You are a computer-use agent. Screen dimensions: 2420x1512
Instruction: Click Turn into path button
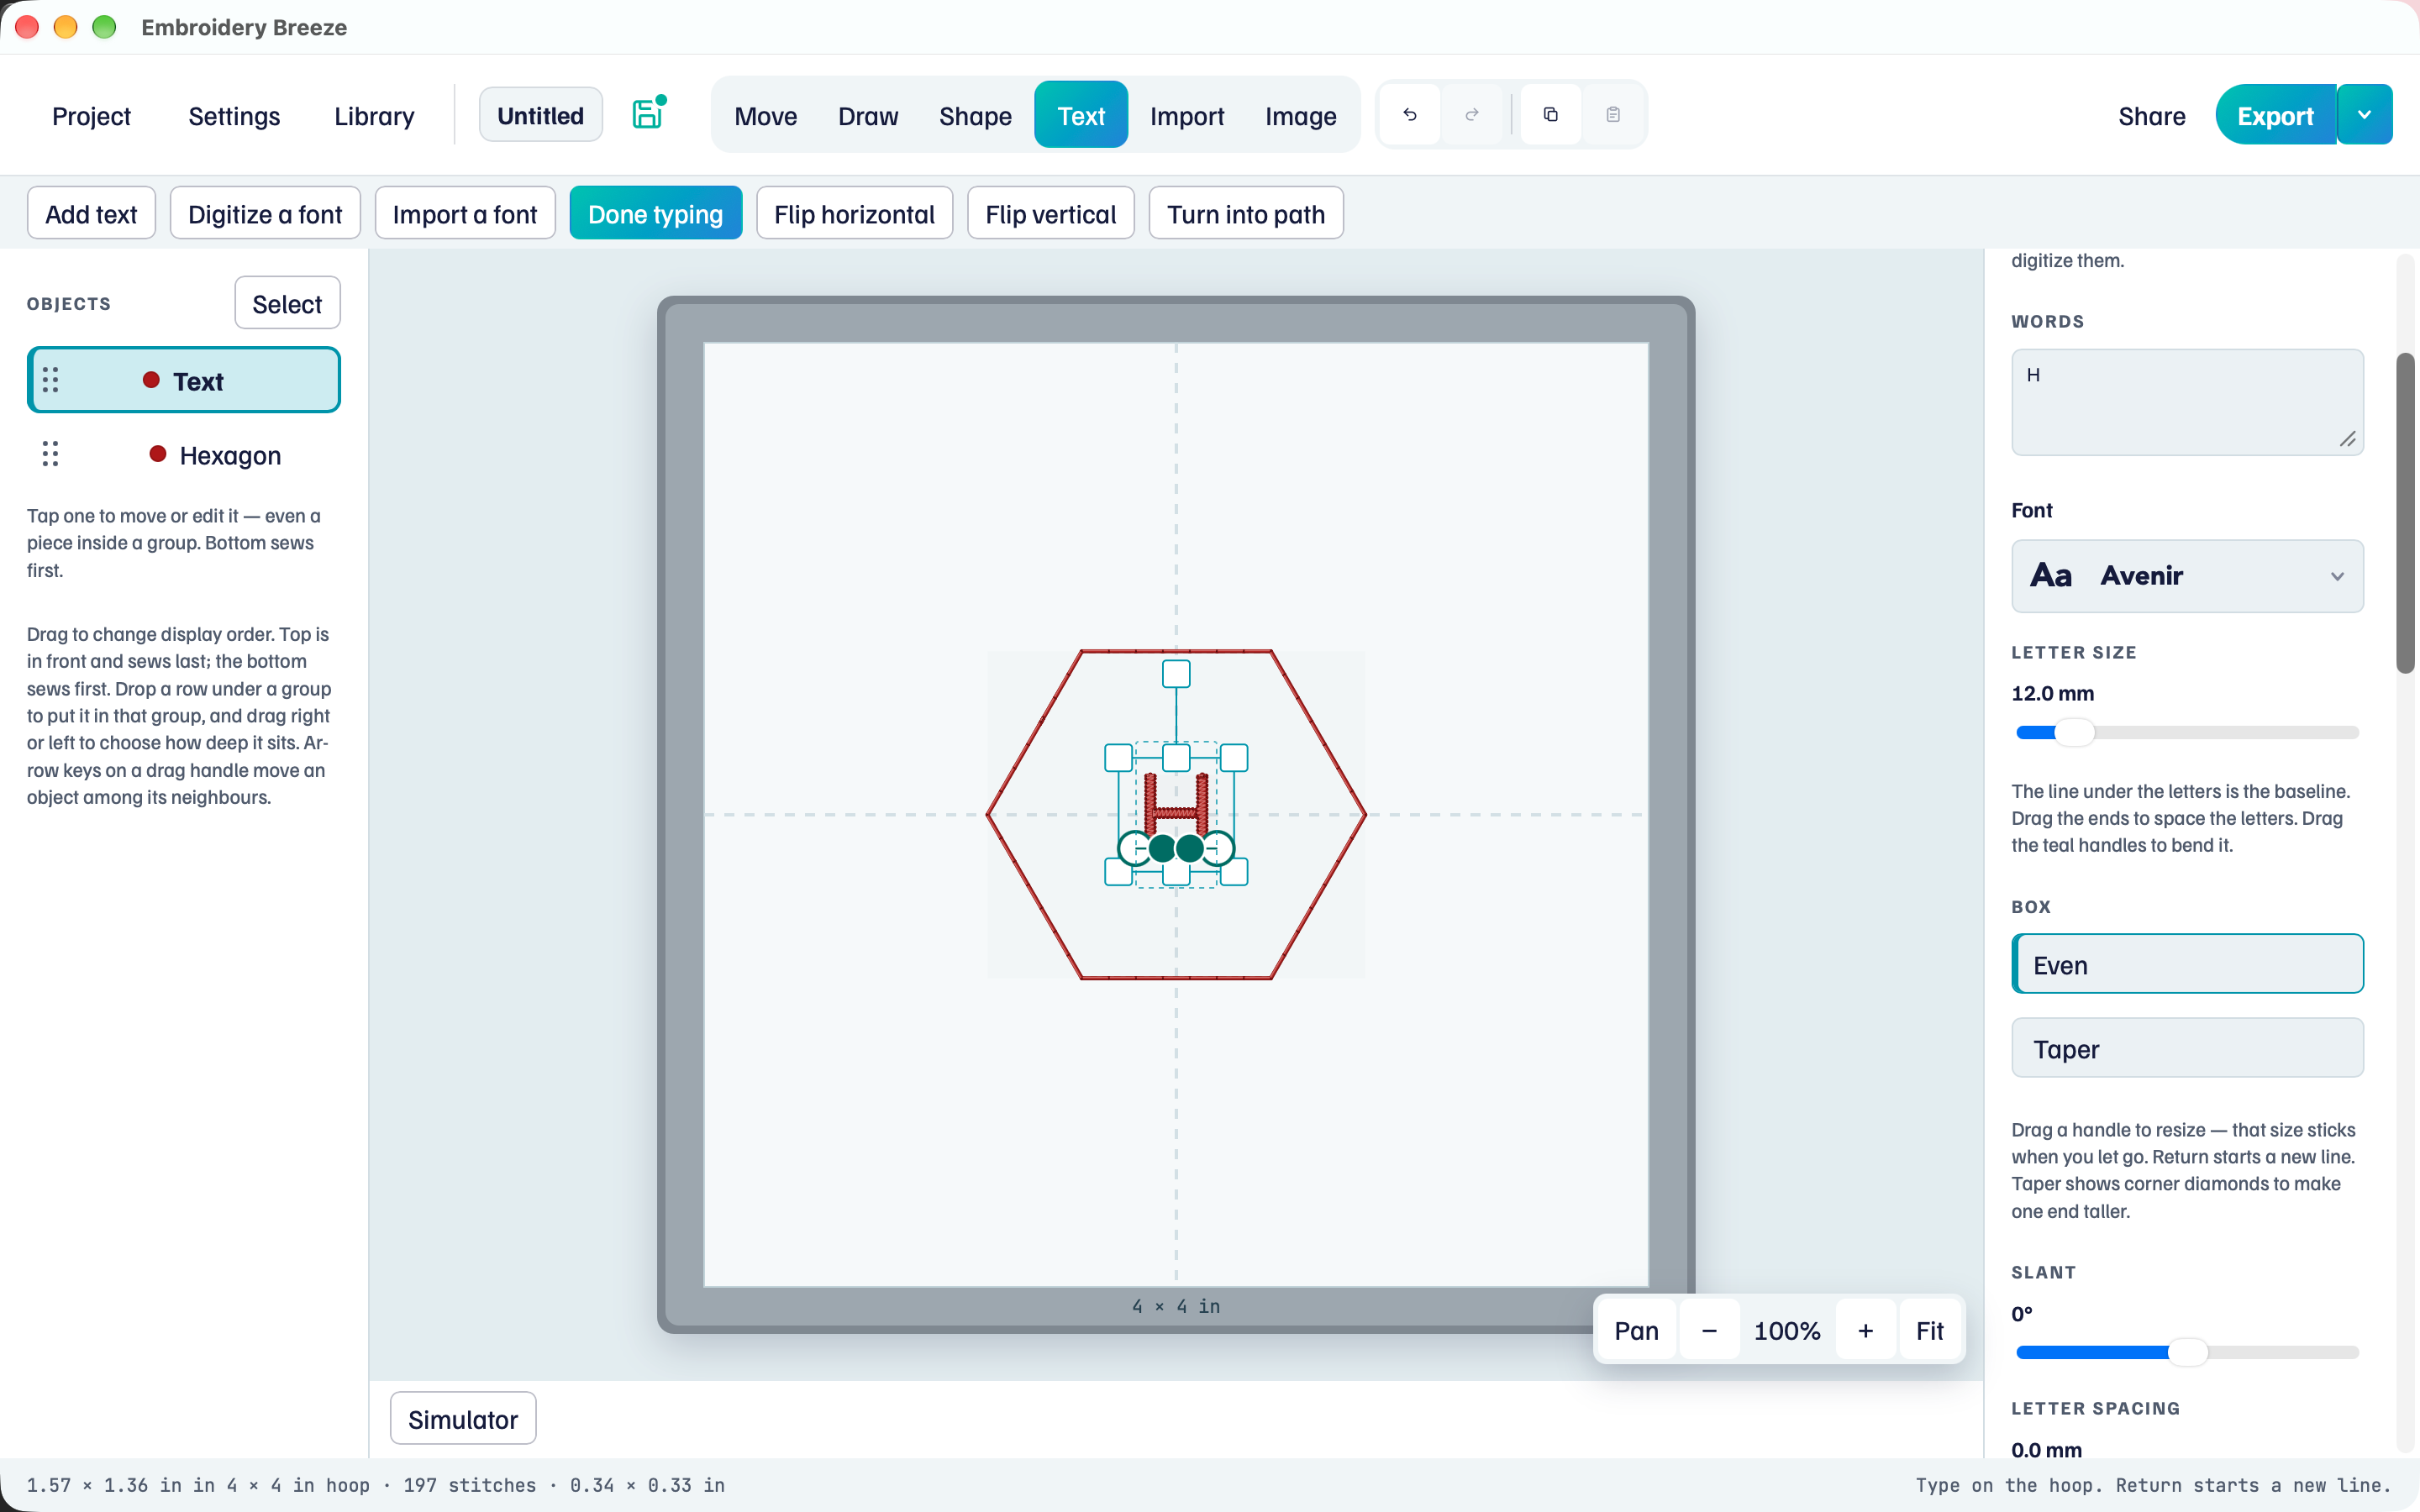tap(1245, 213)
